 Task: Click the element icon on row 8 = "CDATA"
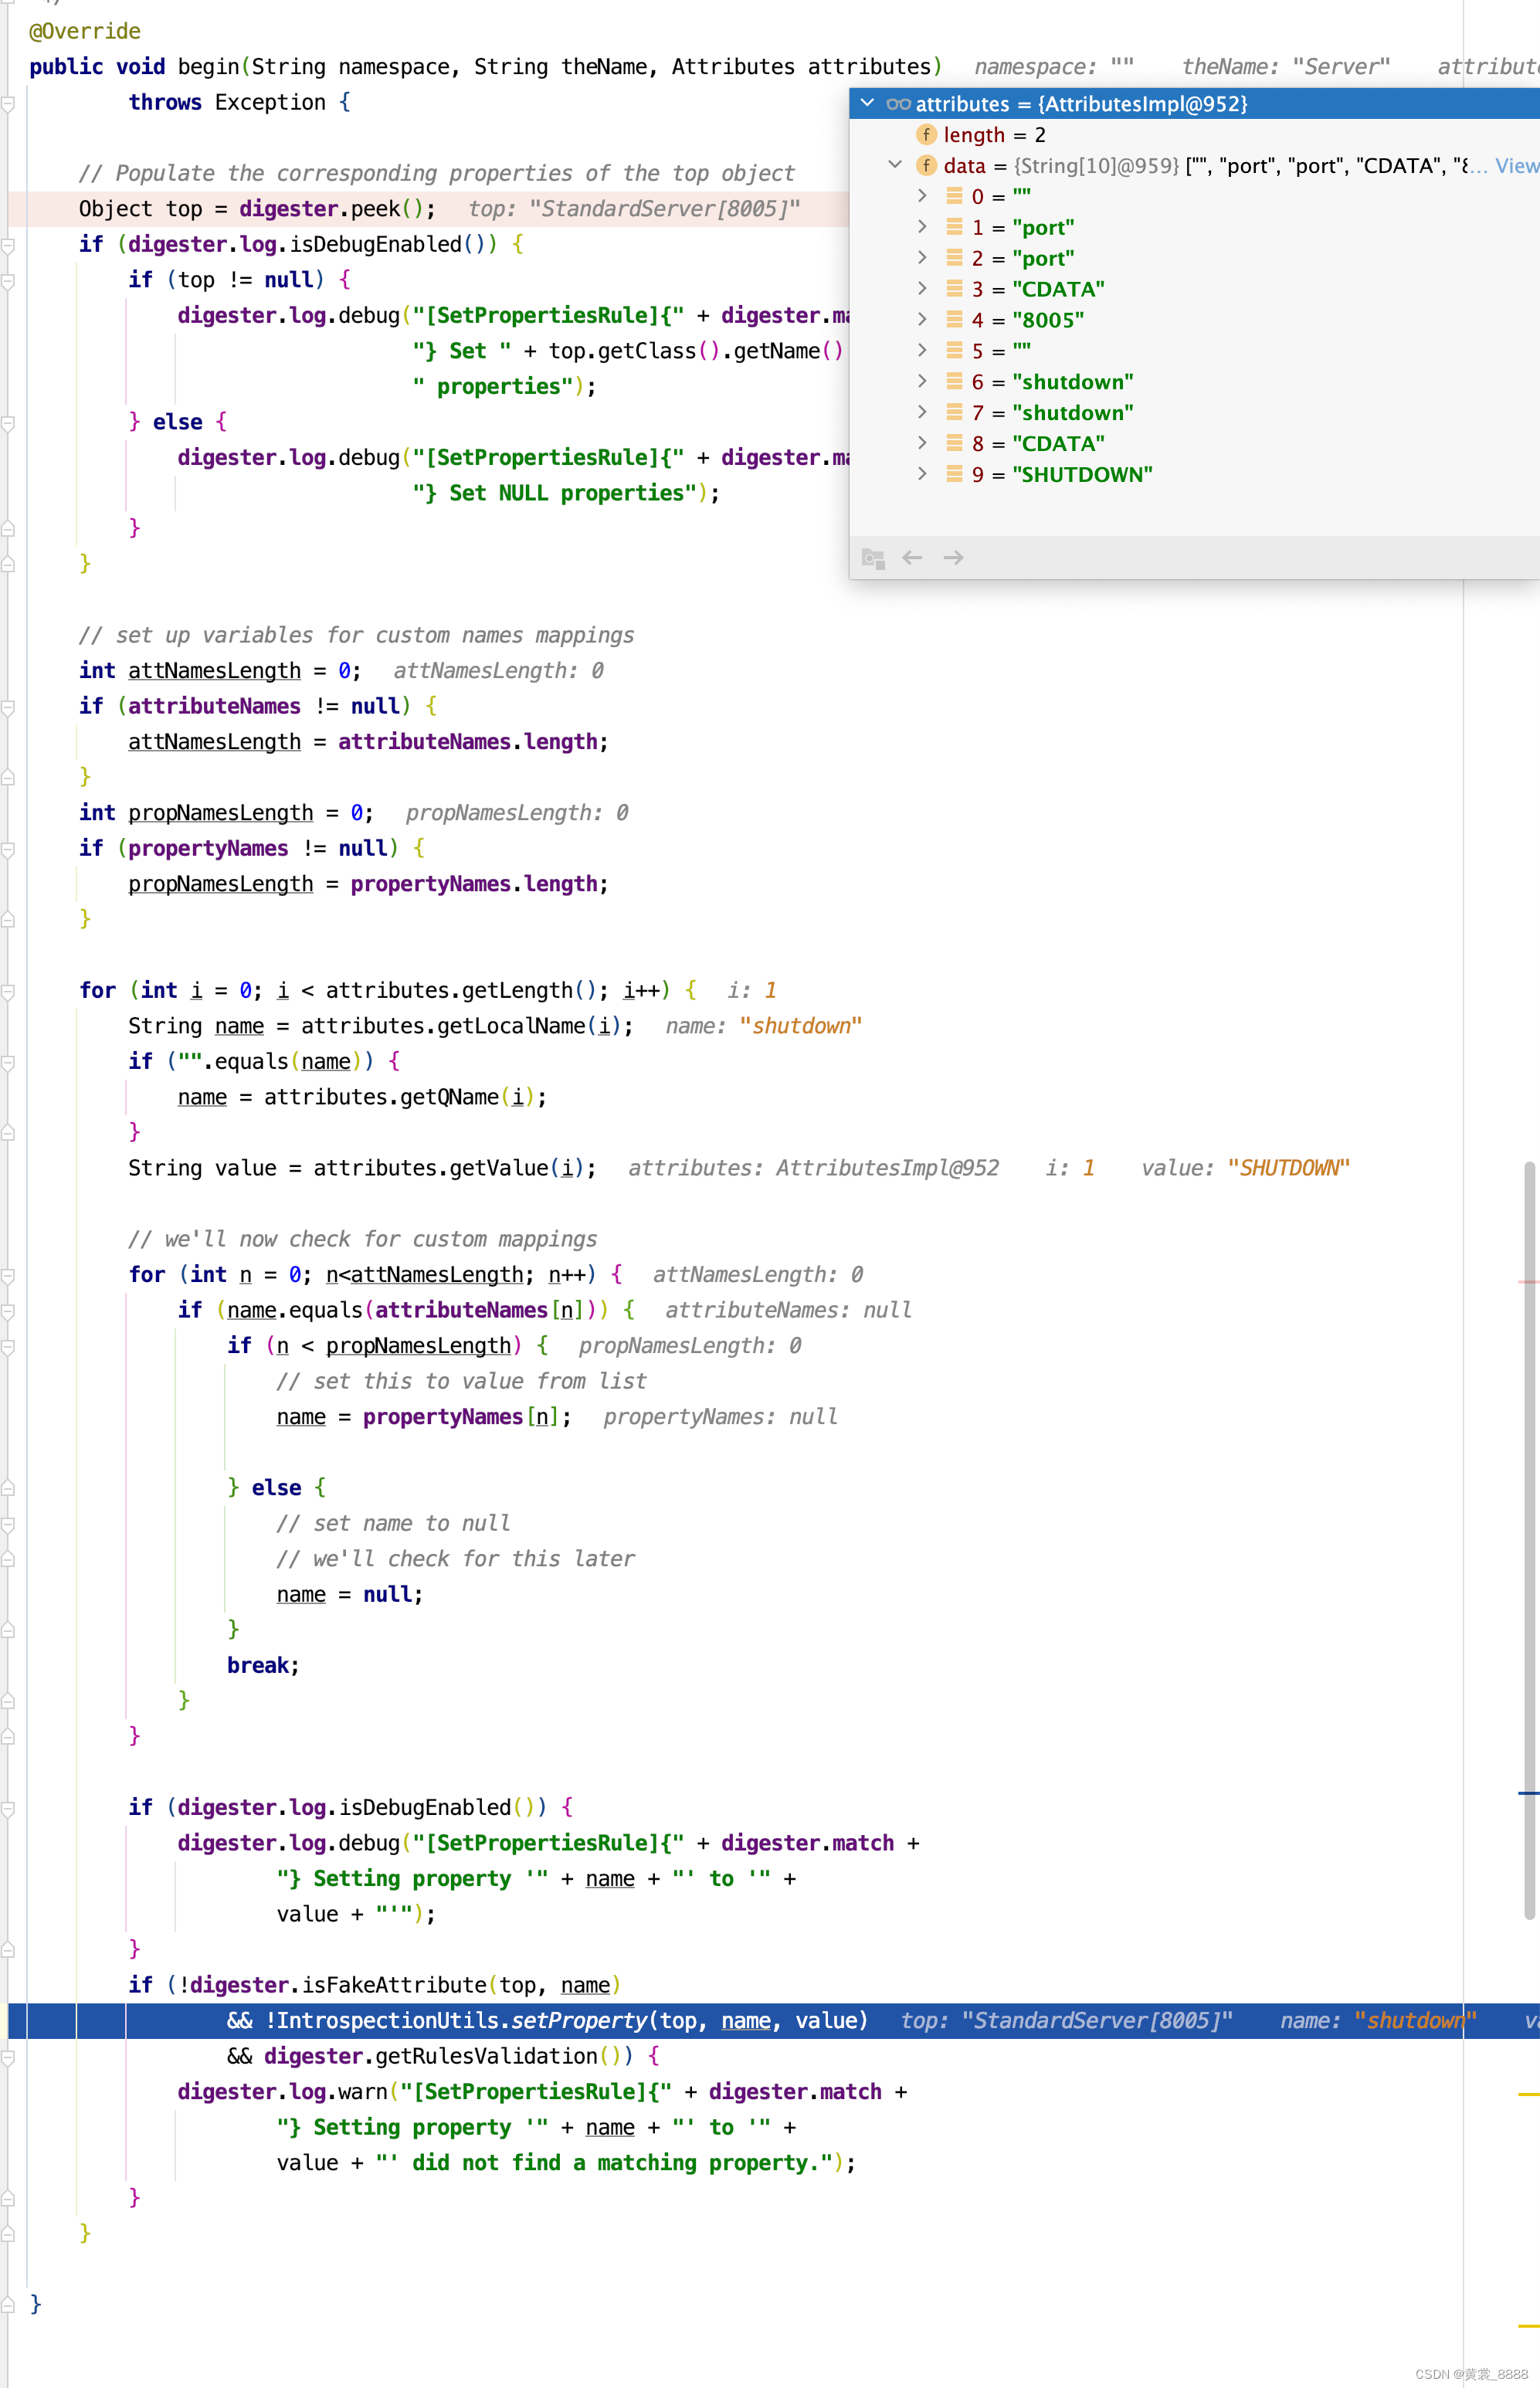(954, 443)
